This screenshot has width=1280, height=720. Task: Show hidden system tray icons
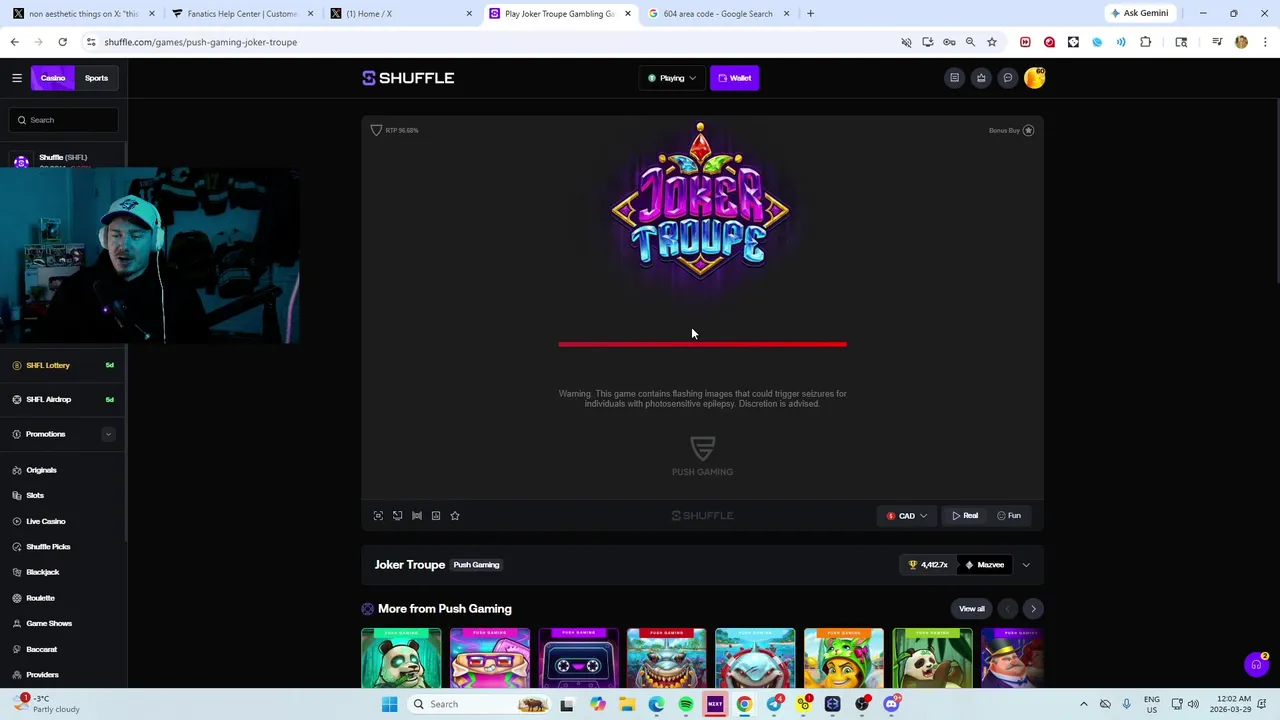click(x=1083, y=704)
